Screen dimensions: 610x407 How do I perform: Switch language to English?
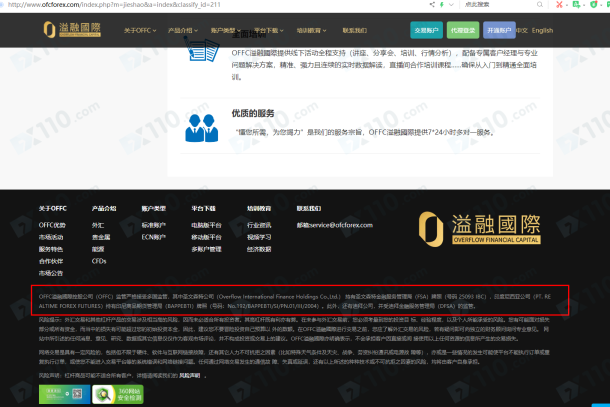(542, 30)
